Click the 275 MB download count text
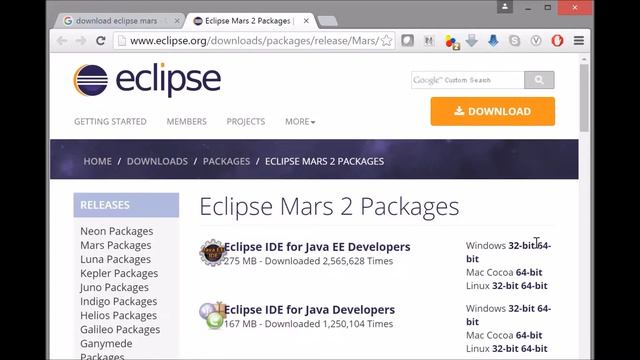 point(308,261)
